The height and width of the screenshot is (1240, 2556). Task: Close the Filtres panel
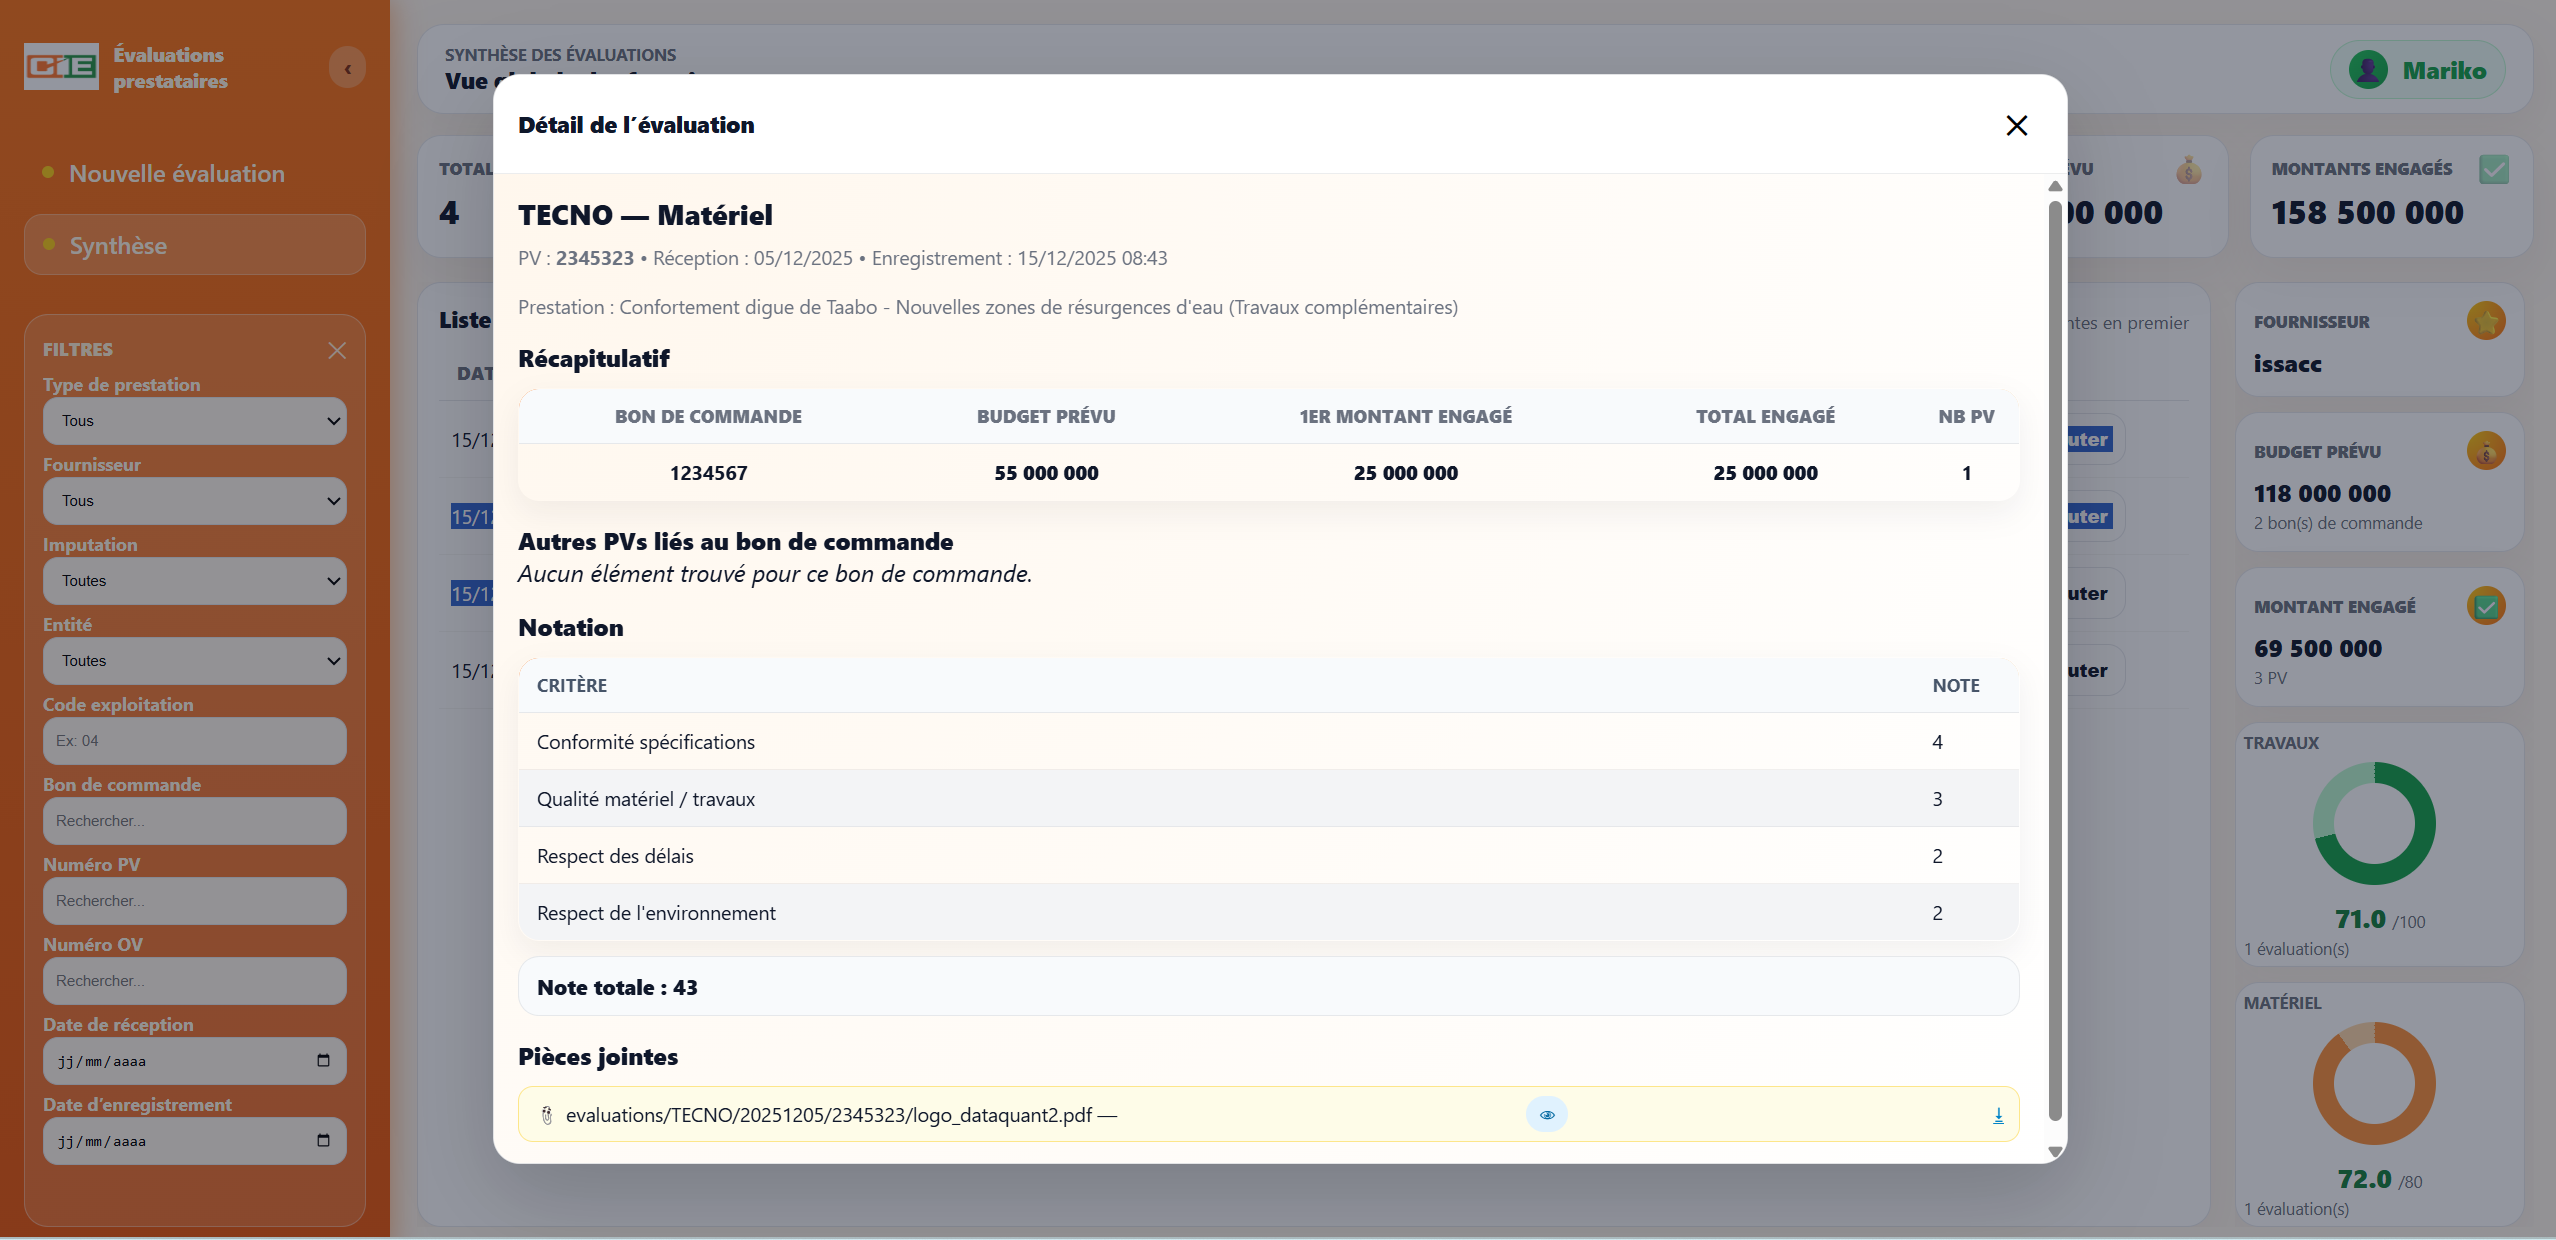click(337, 350)
